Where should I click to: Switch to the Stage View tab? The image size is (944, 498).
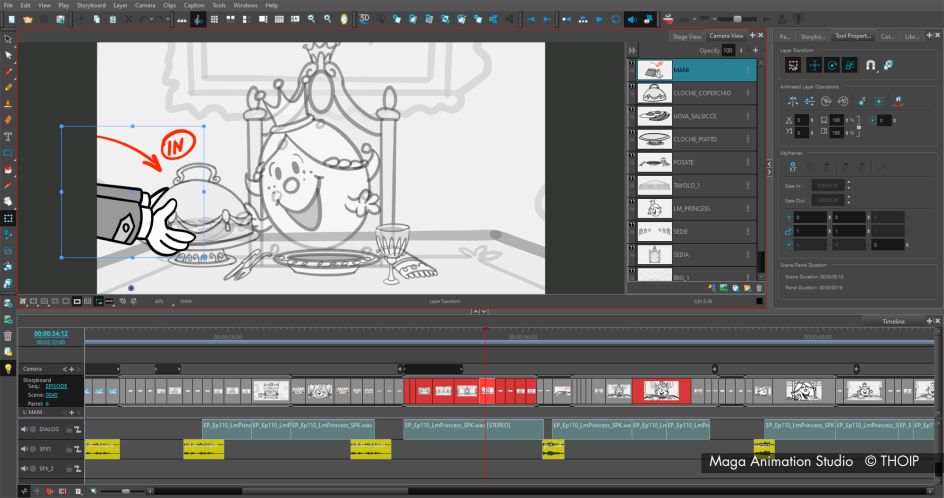[x=686, y=37]
